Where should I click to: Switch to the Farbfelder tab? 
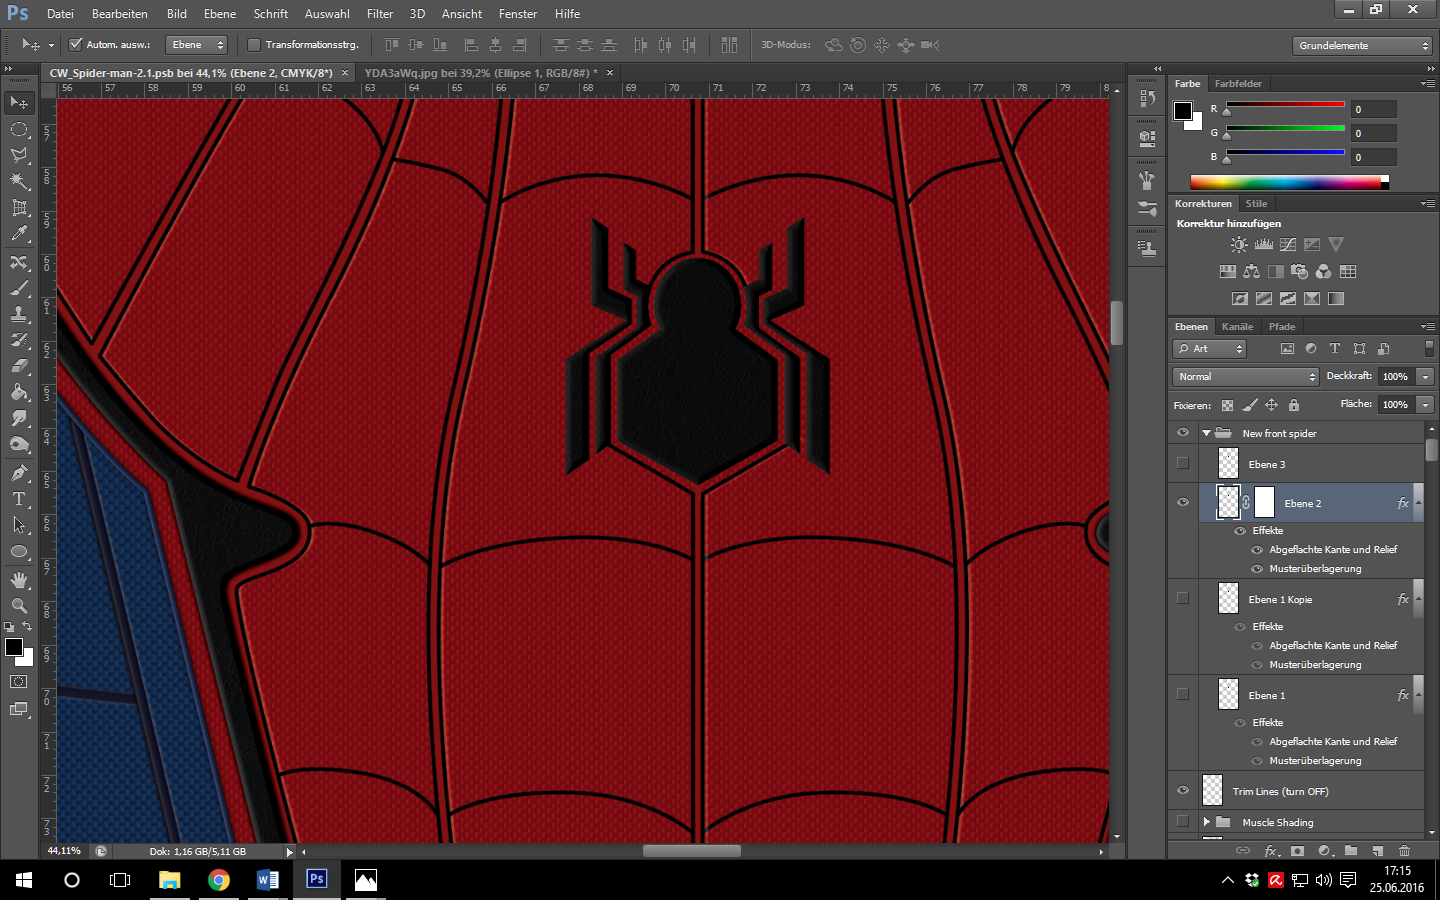coord(1238,84)
